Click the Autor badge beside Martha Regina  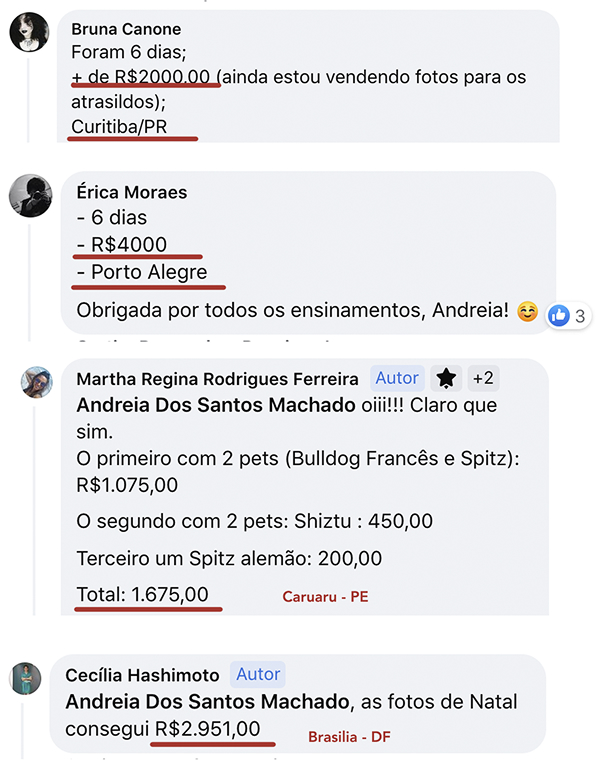pos(396,378)
